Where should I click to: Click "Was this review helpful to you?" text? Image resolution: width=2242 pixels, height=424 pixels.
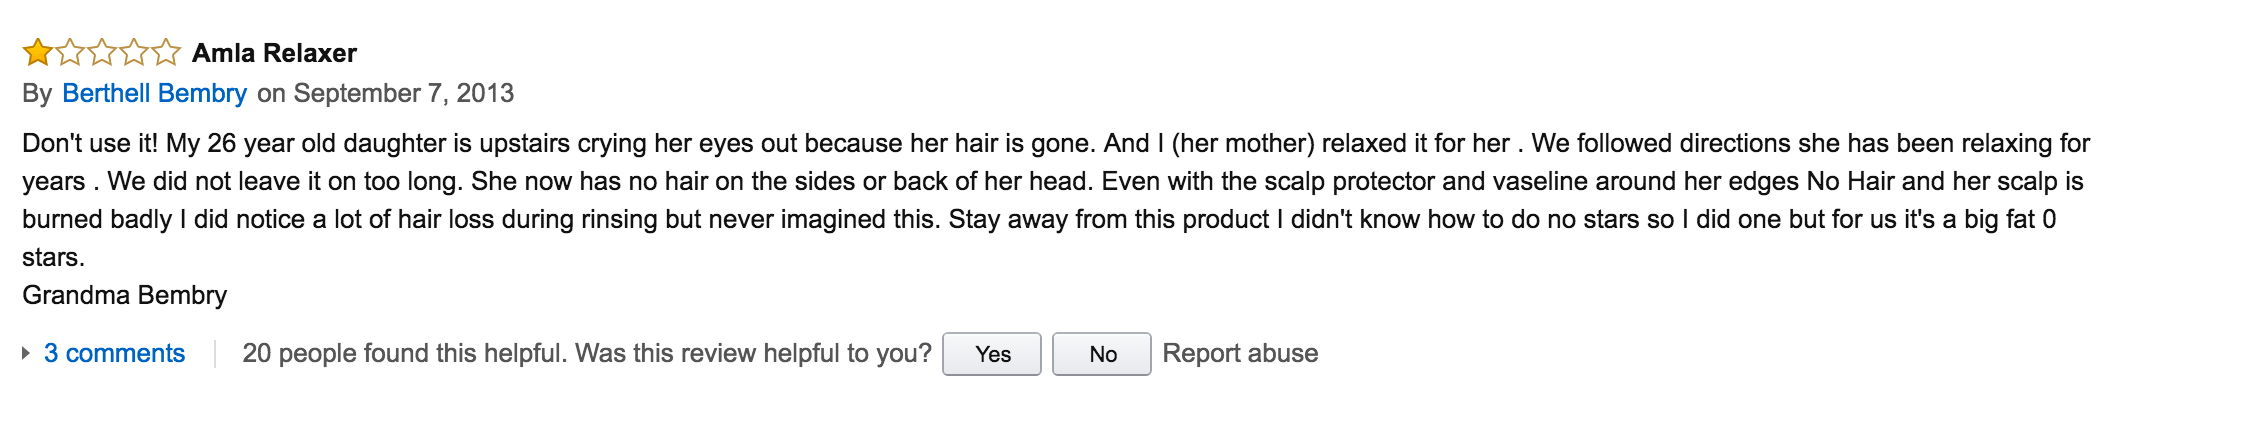click(x=753, y=353)
